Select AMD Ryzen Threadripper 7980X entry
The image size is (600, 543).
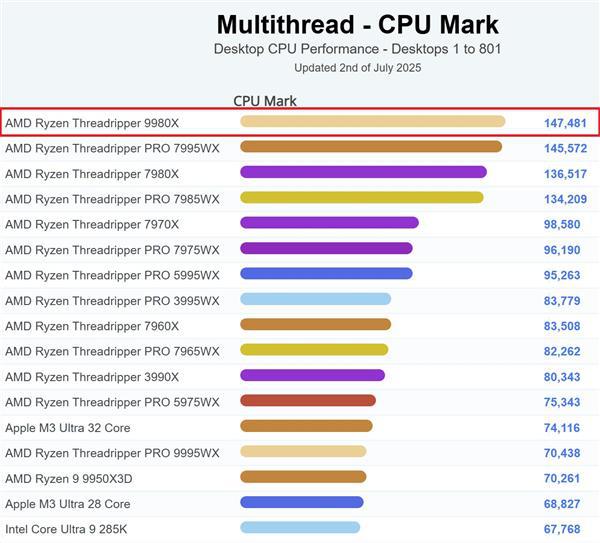click(92, 173)
